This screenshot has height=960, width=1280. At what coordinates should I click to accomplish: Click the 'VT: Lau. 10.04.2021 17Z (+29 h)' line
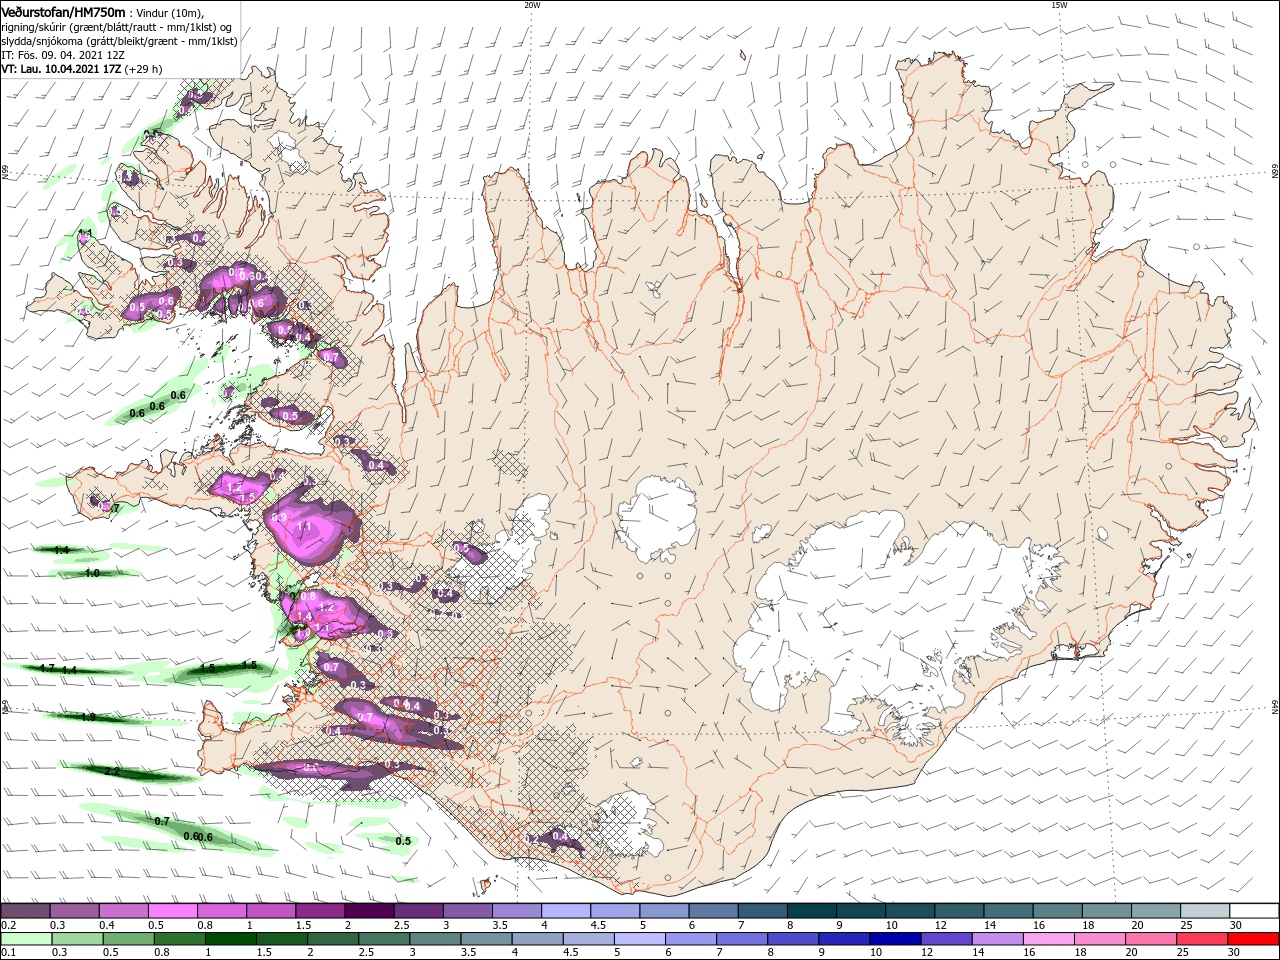pyautogui.click(x=82, y=69)
